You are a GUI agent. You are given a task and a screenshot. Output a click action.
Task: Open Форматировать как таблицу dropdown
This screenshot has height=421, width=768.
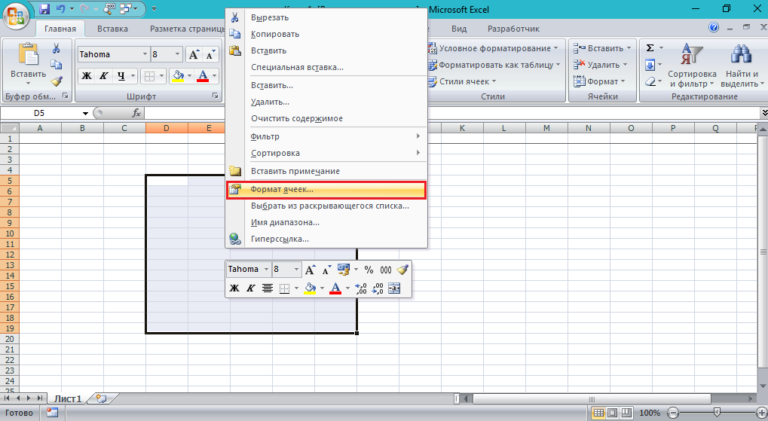click(x=494, y=65)
